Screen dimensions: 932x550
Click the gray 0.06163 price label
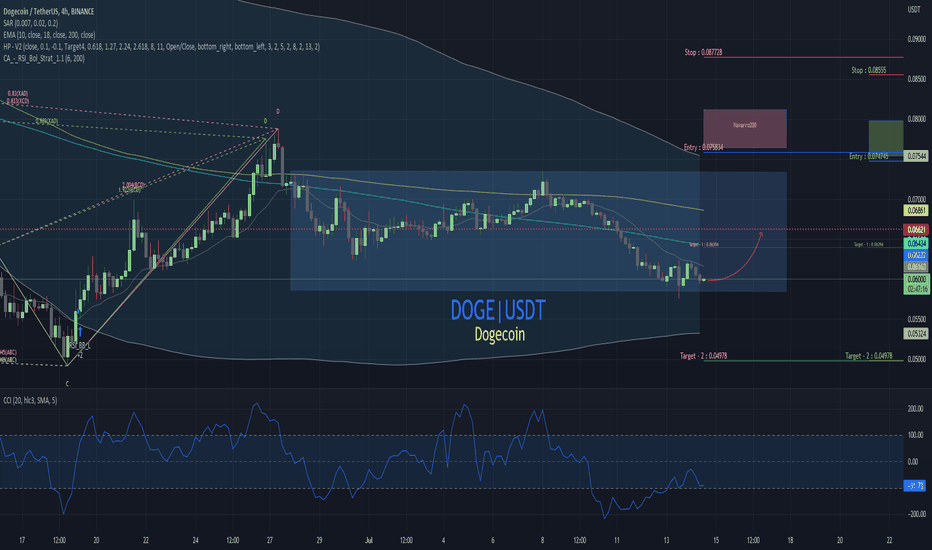tap(916, 267)
